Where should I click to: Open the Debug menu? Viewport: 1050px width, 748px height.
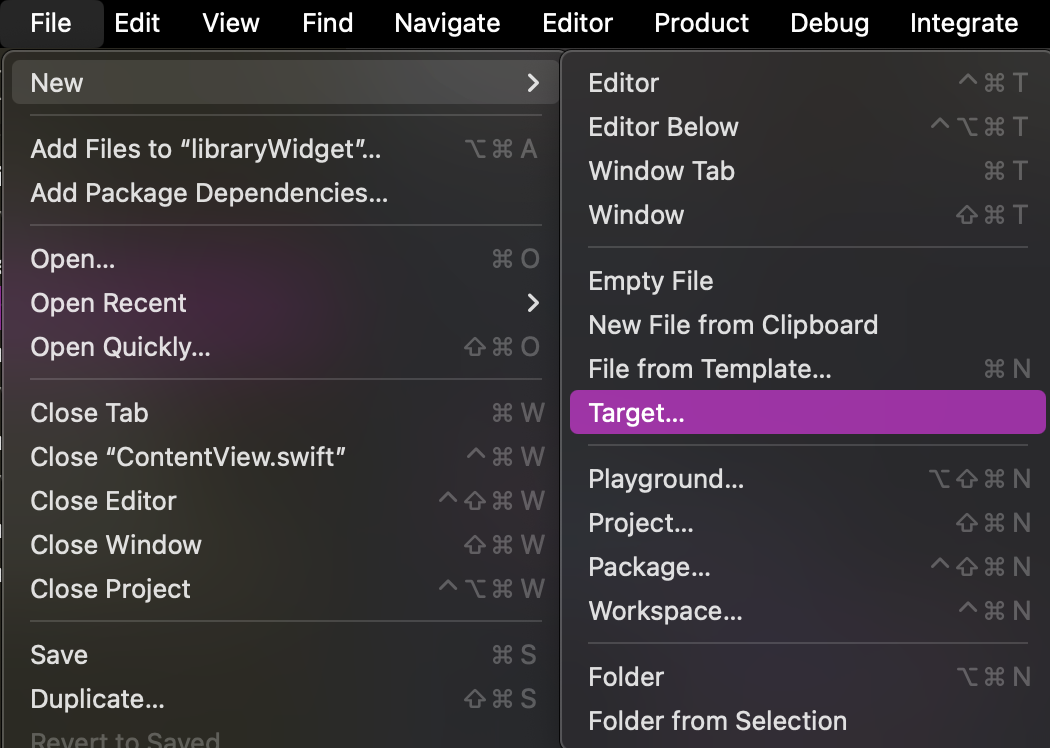830,23
